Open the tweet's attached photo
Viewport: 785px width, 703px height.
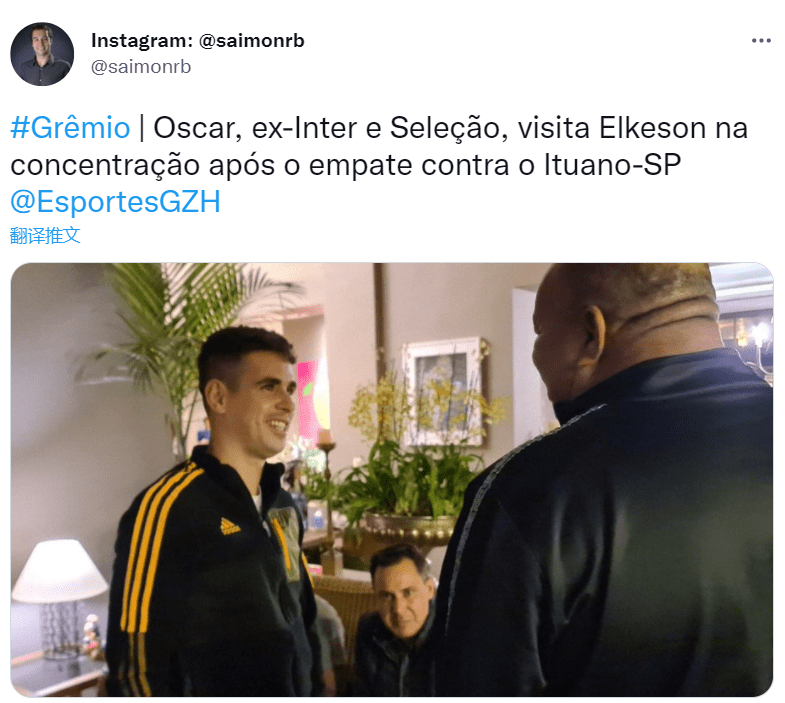click(392, 480)
